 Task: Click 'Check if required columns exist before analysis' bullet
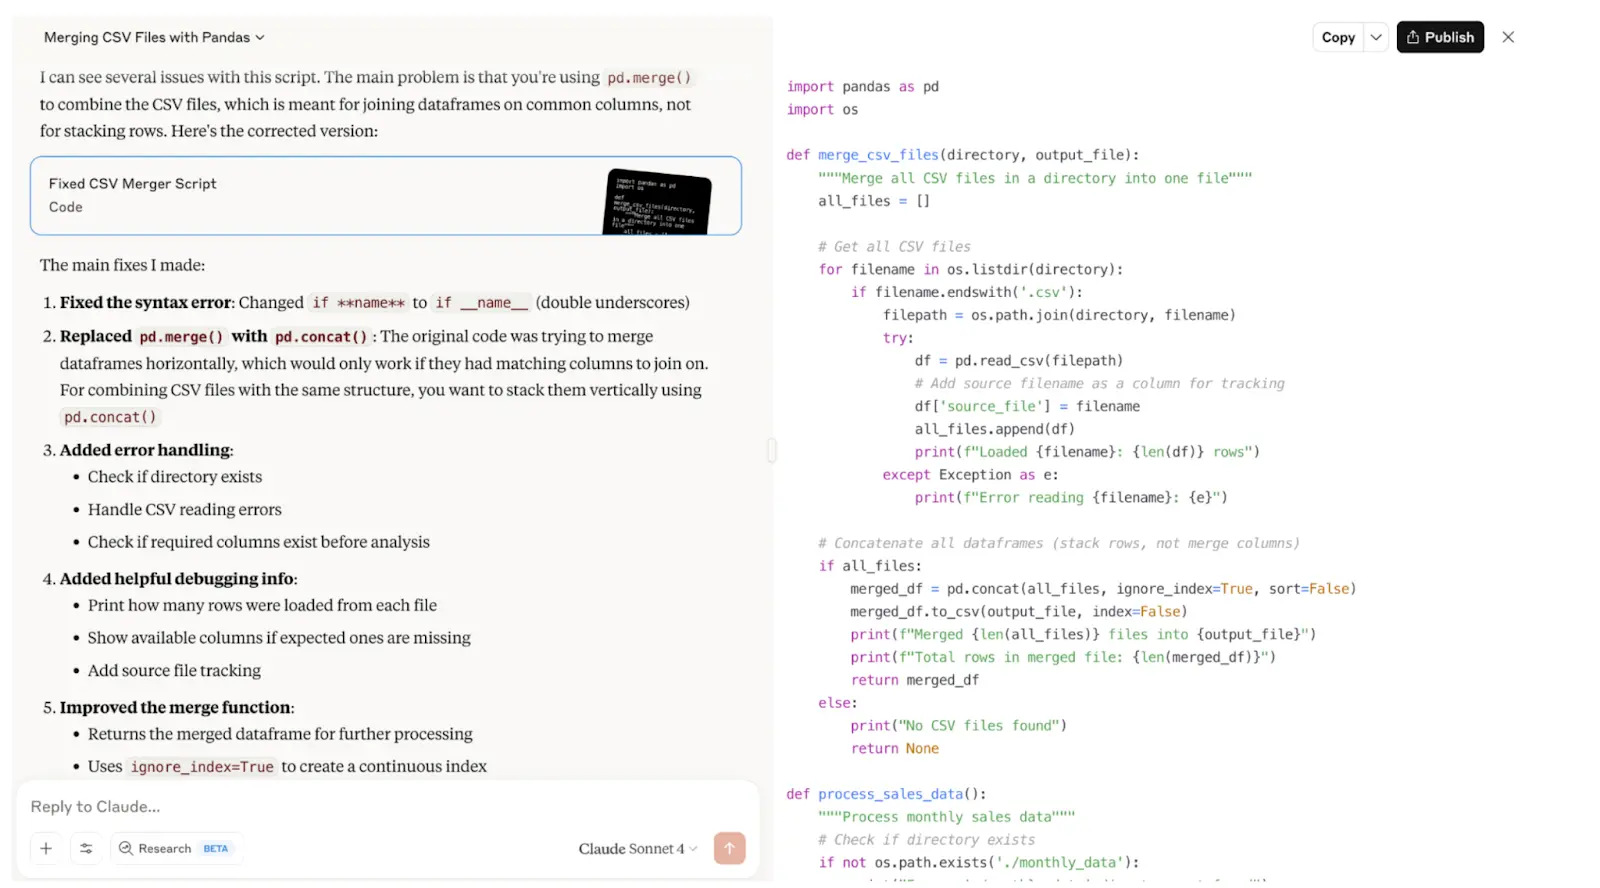259,541
